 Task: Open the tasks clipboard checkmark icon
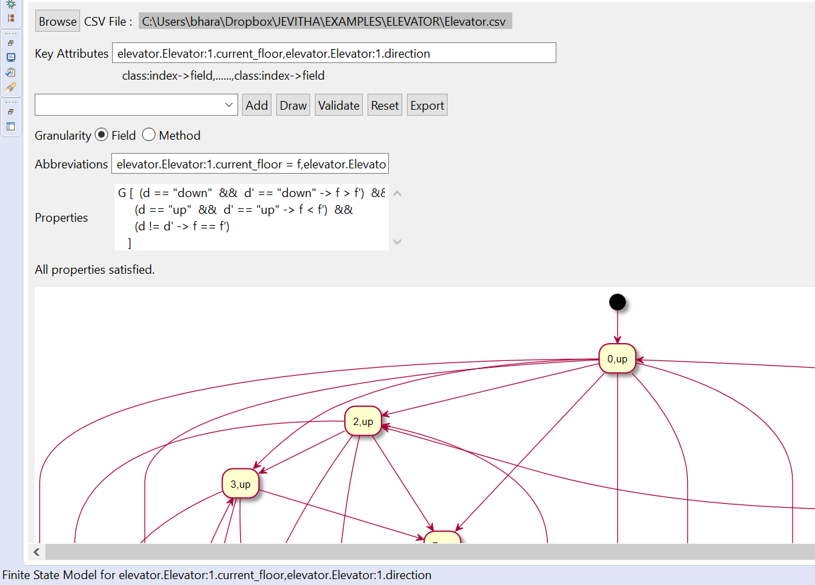11,73
